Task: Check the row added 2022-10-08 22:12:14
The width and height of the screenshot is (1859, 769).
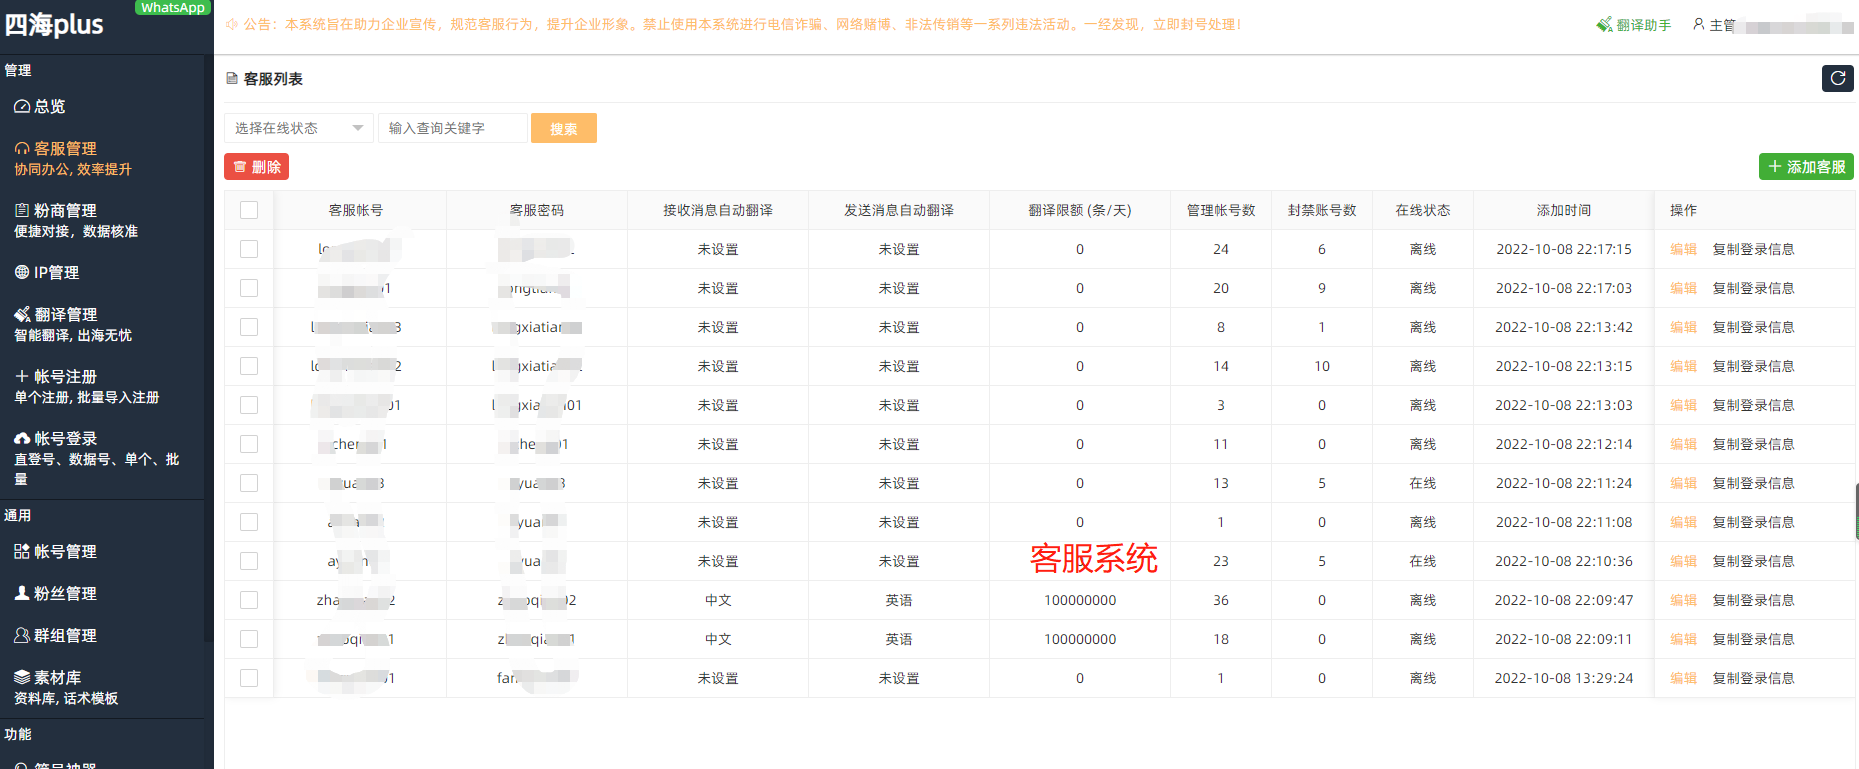Action: [249, 444]
